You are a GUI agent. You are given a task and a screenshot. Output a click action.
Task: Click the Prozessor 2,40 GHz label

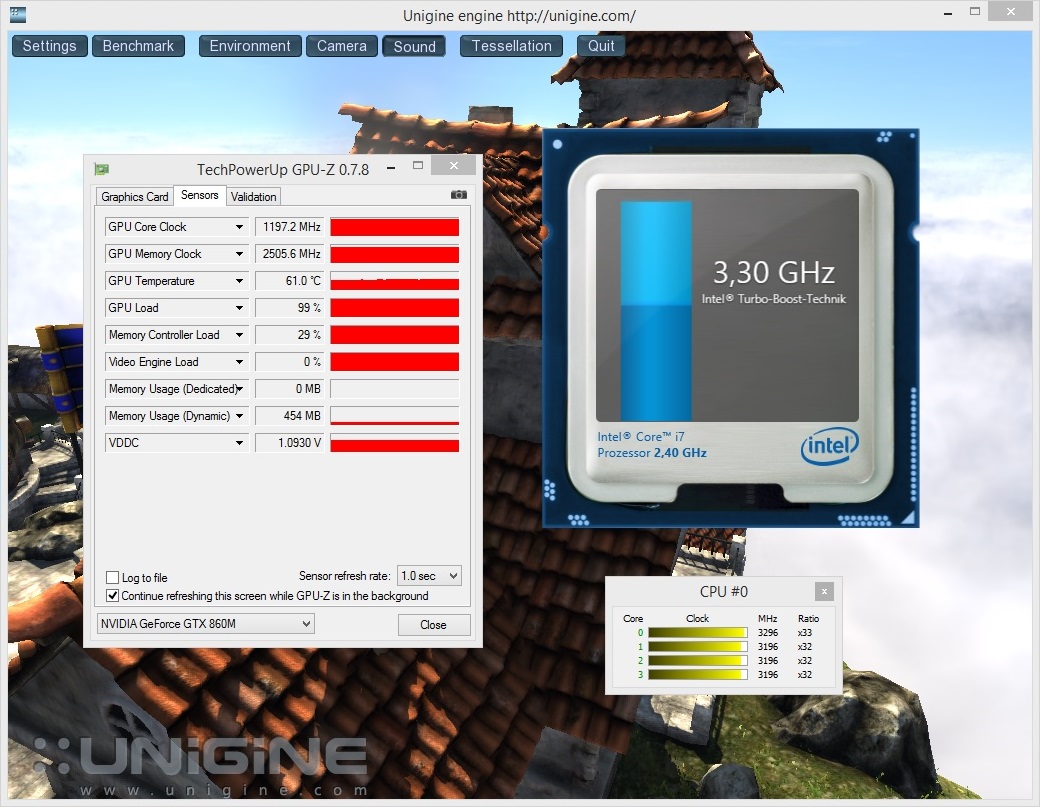(x=651, y=453)
